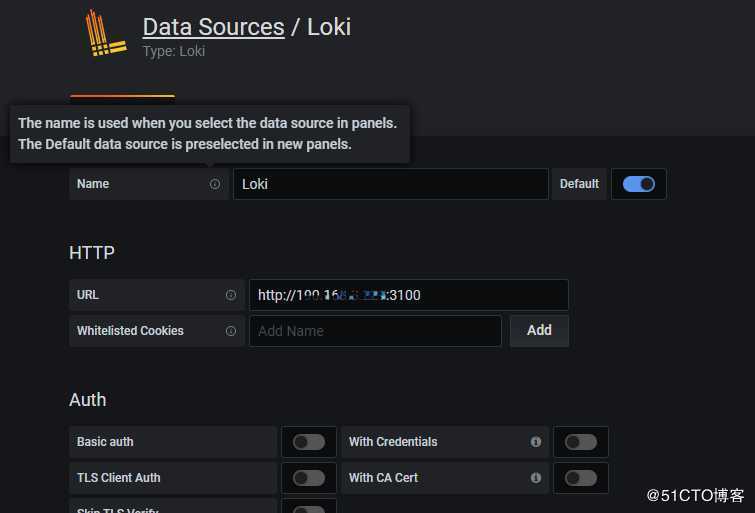Click the Whitelisted Cookies info icon

[x=231, y=331]
